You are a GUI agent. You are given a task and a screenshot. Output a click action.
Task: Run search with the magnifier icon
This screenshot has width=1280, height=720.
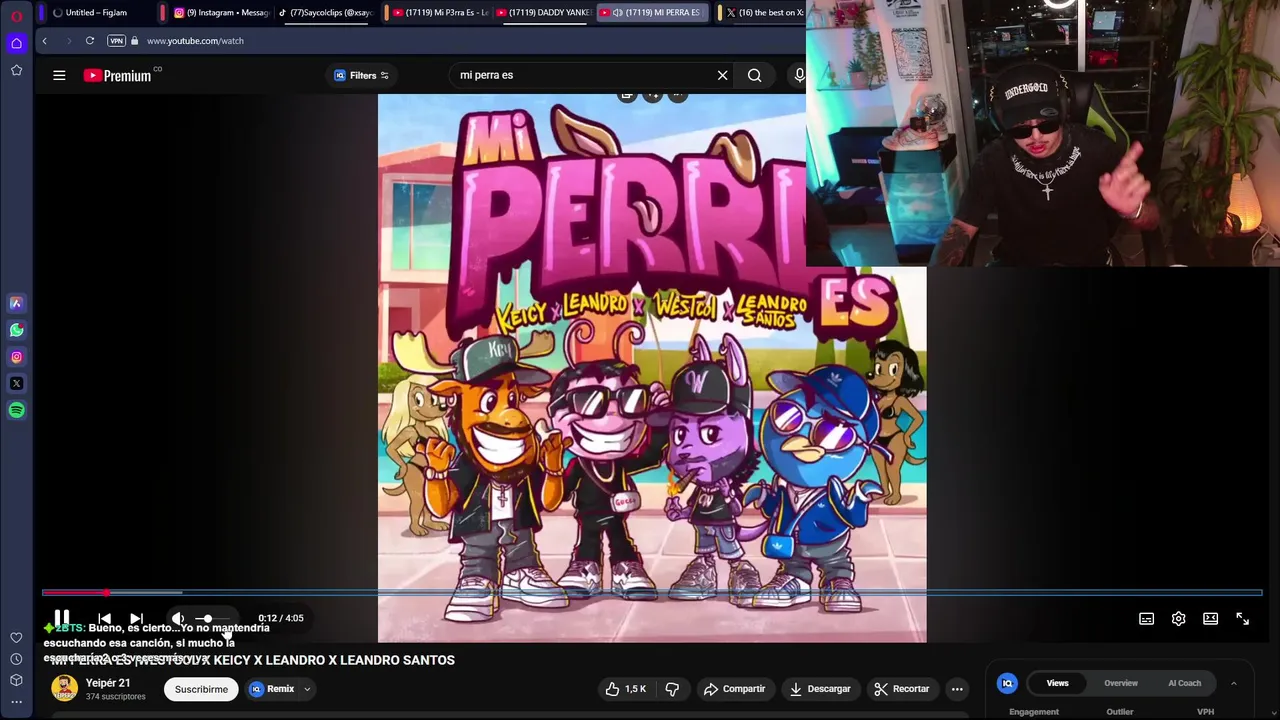pos(755,75)
